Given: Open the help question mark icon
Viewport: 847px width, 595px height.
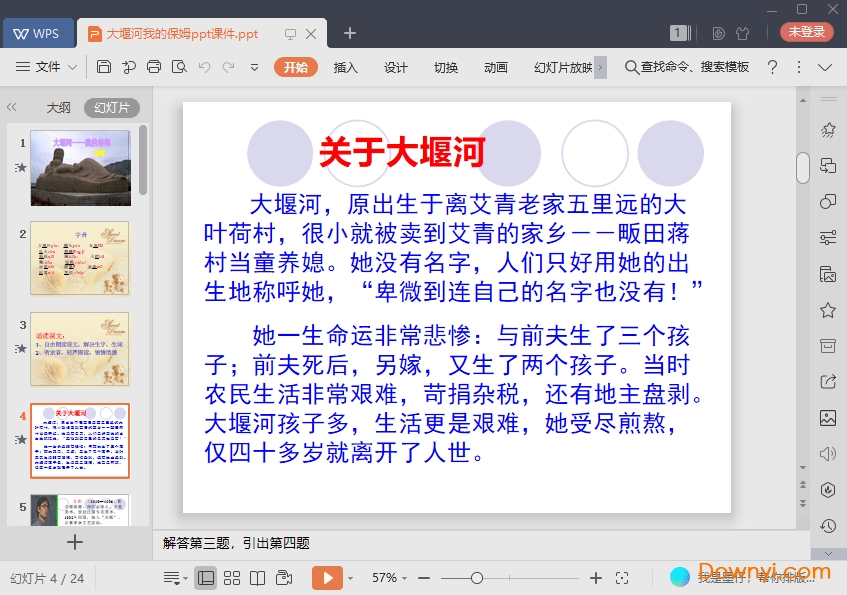Looking at the screenshot, I should pos(772,67).
